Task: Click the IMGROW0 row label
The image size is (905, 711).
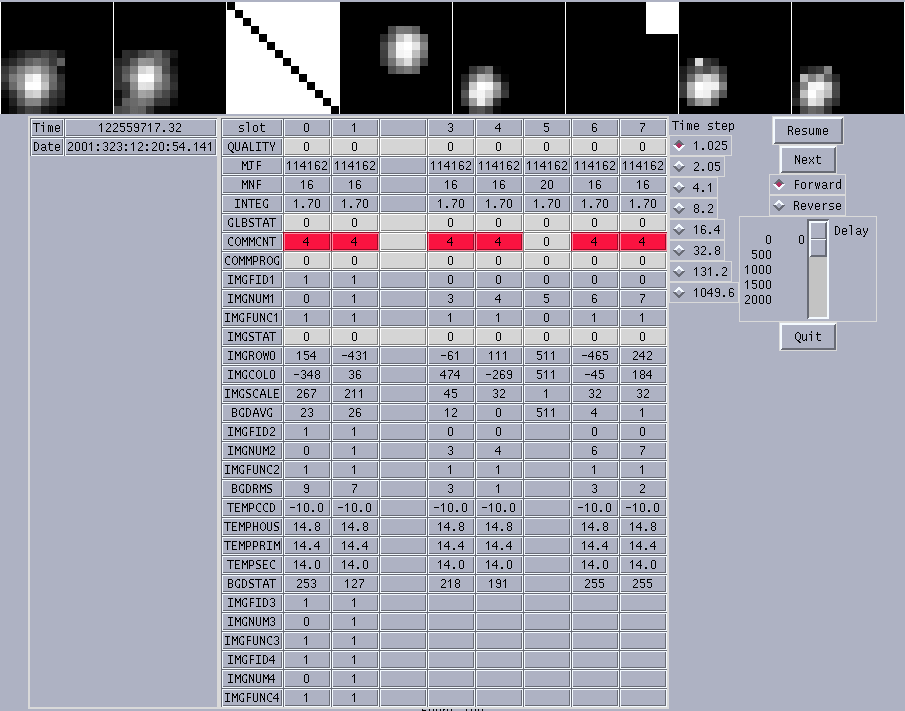Action: 252,356
